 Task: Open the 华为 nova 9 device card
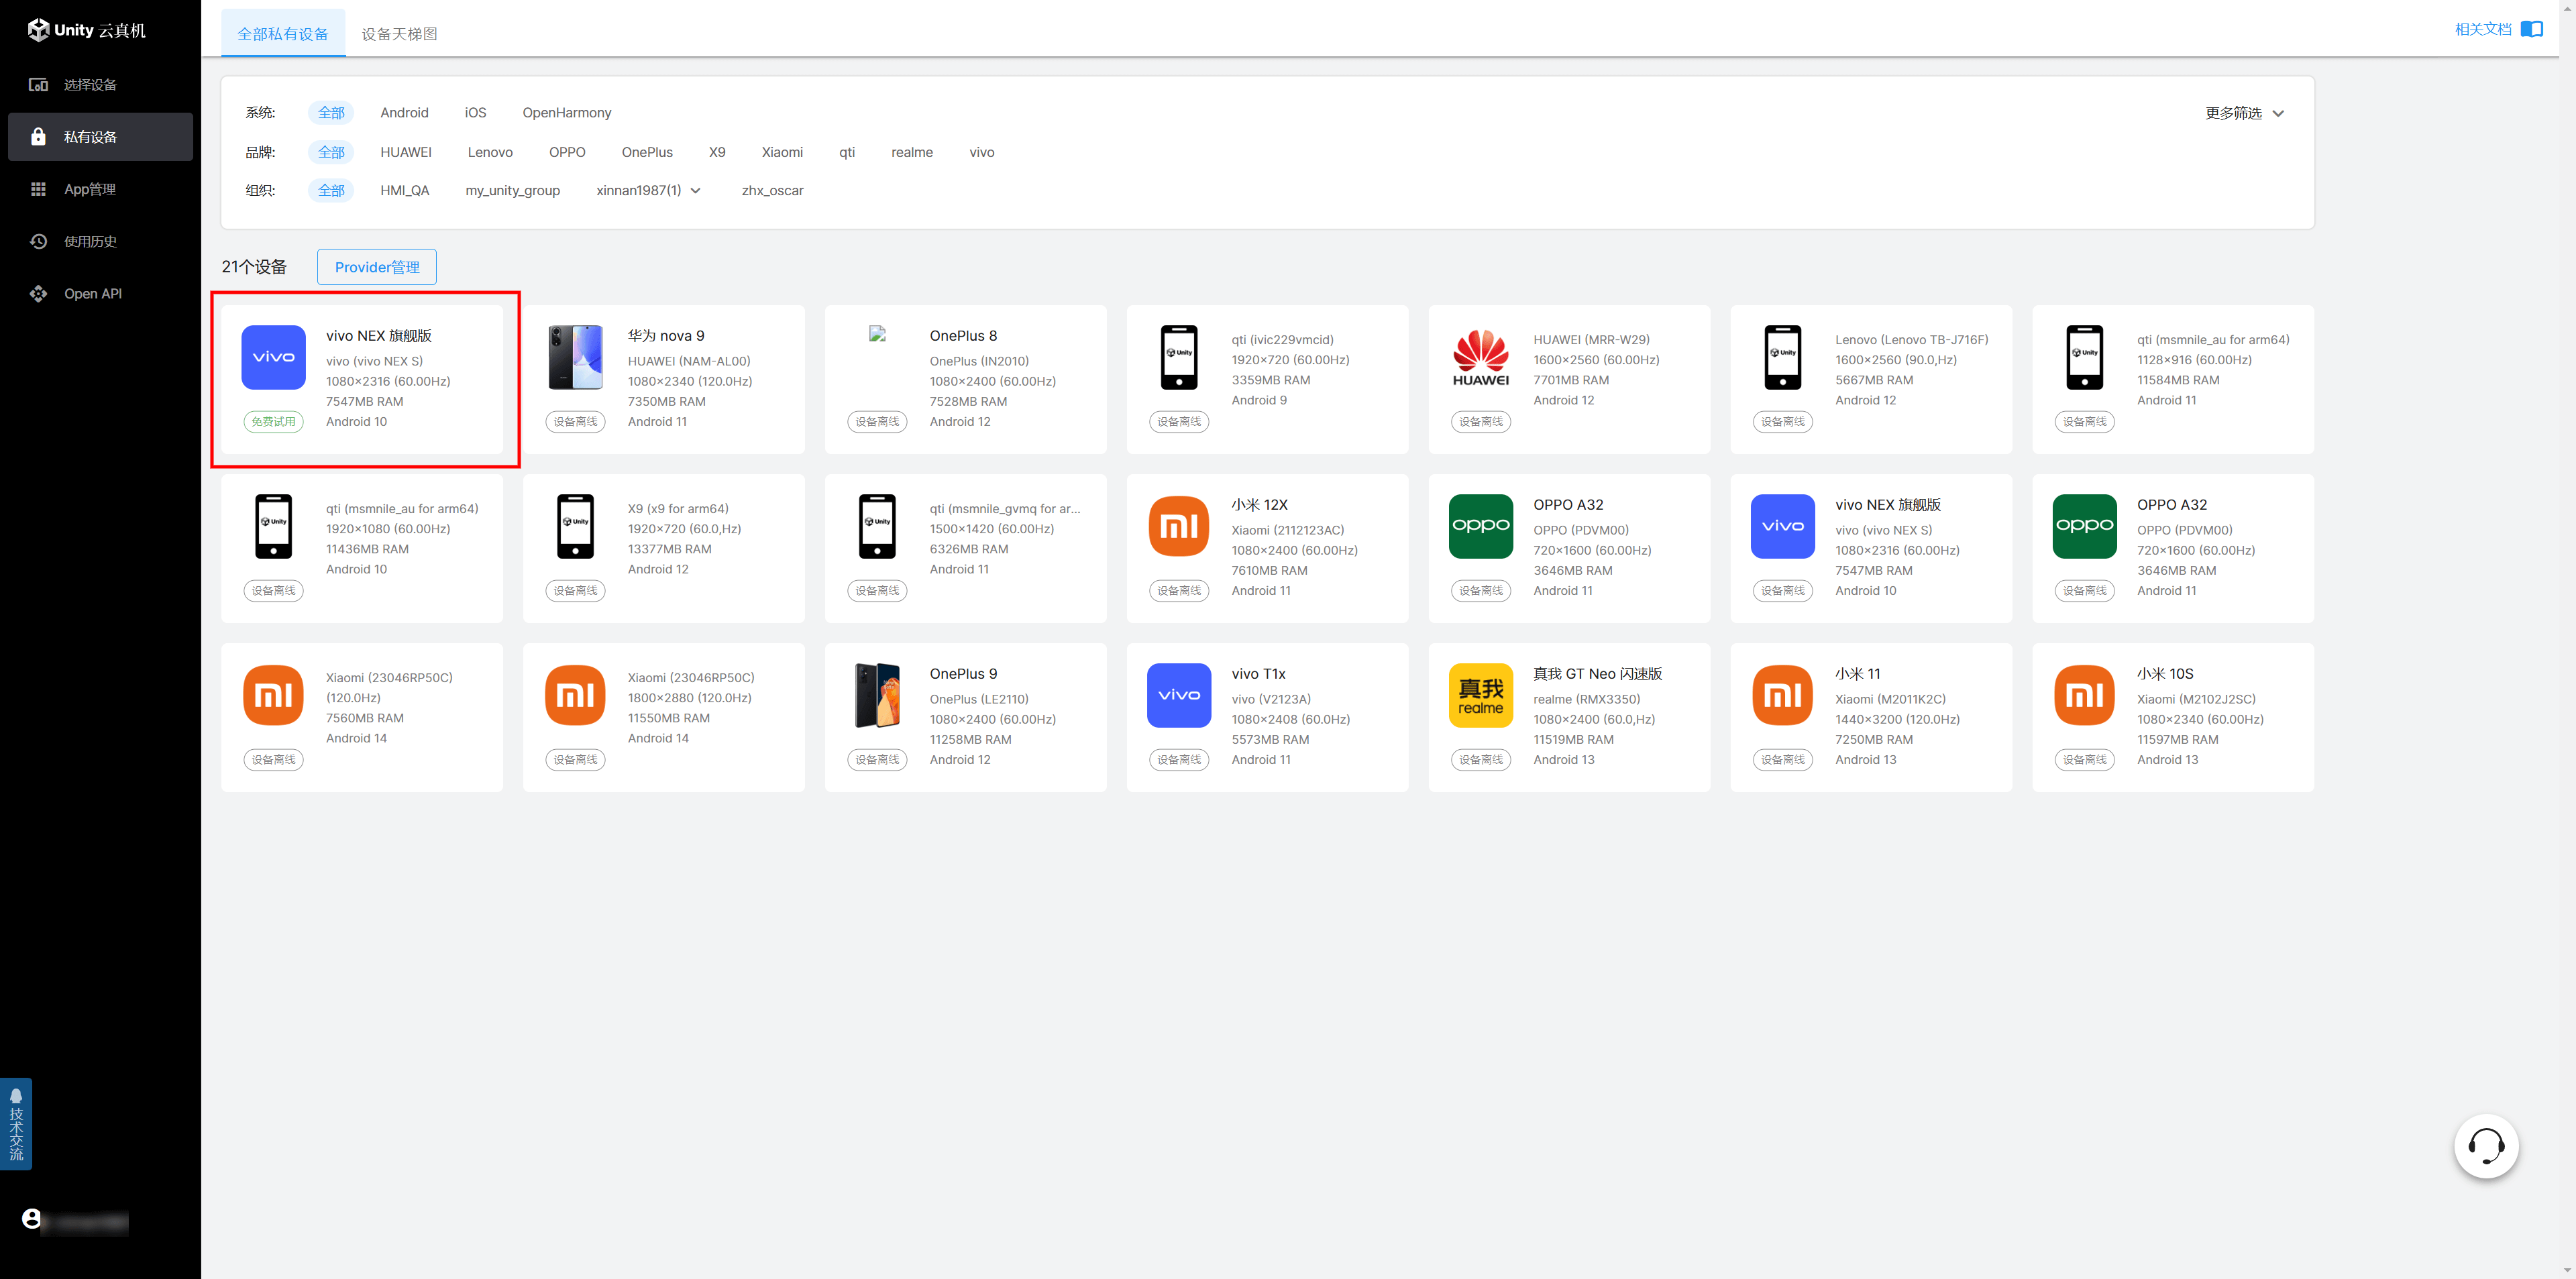click(x=663, y=379)
